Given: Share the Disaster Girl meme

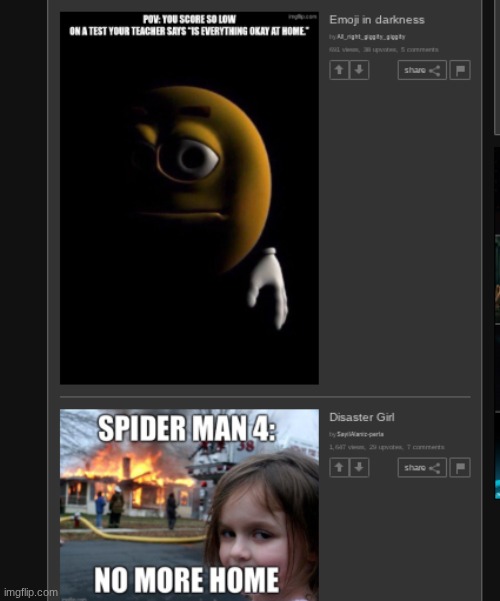Looking at the screenshot, I should (x=422, y=468).
